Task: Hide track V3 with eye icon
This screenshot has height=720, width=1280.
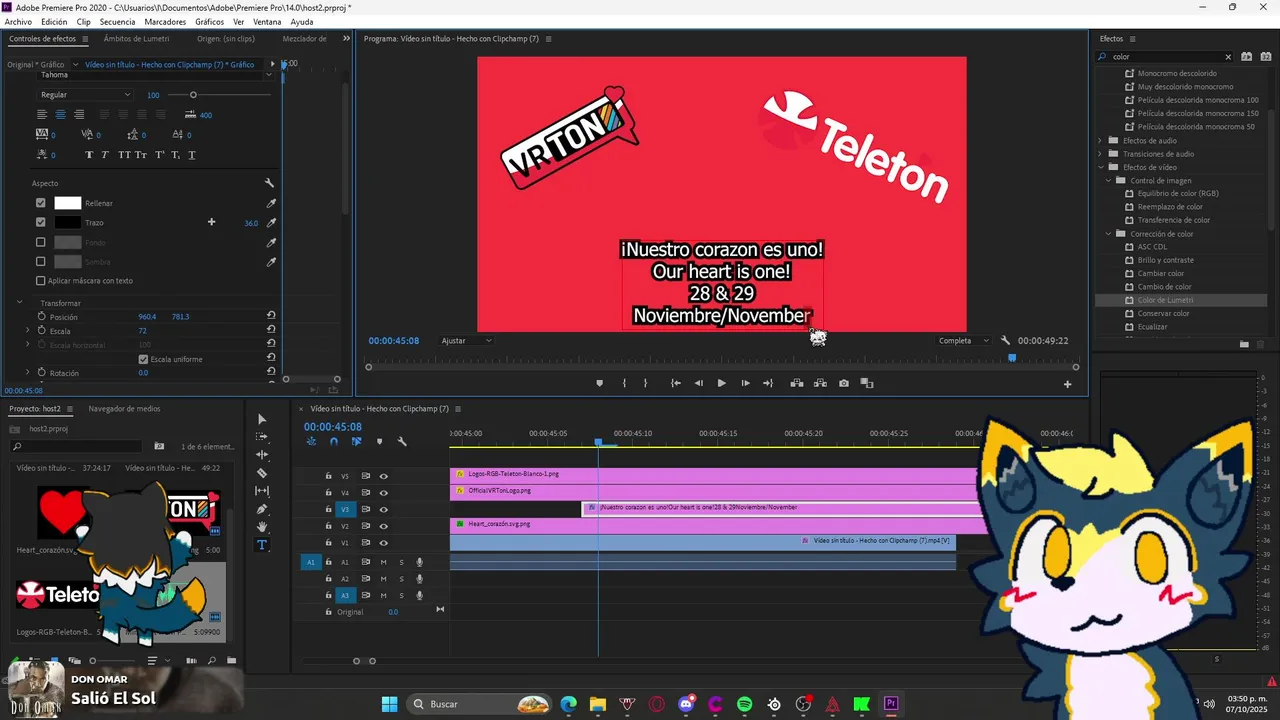Action: (x=383, y=509)
